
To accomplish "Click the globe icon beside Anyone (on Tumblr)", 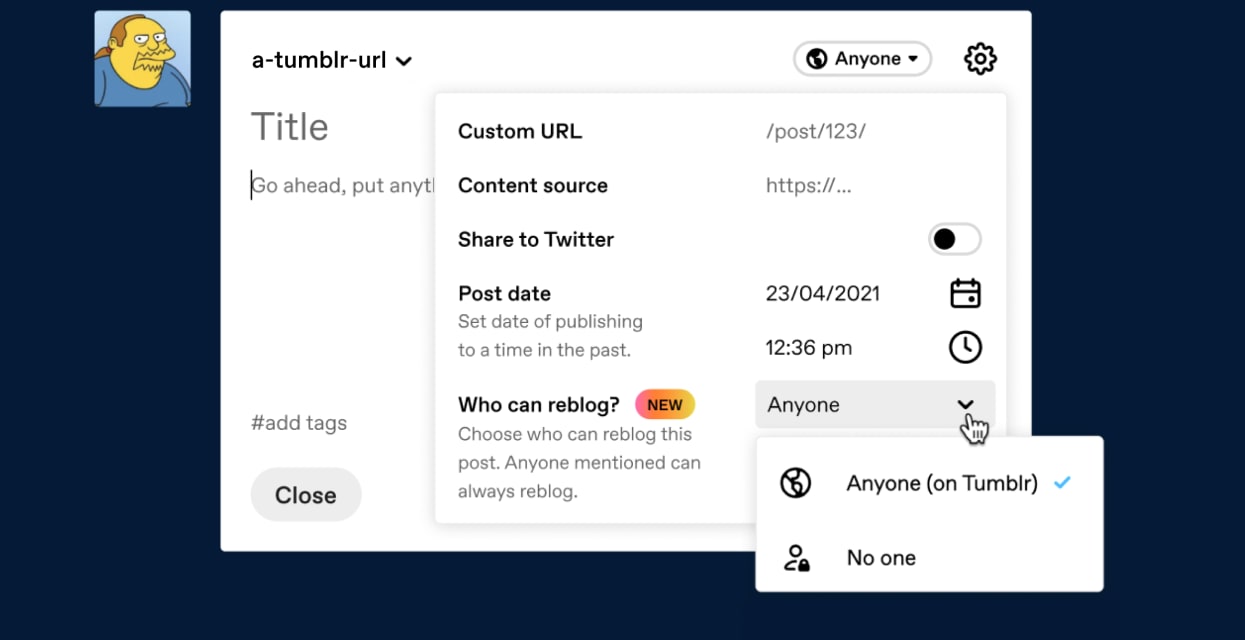I will [x=795, y=484].
